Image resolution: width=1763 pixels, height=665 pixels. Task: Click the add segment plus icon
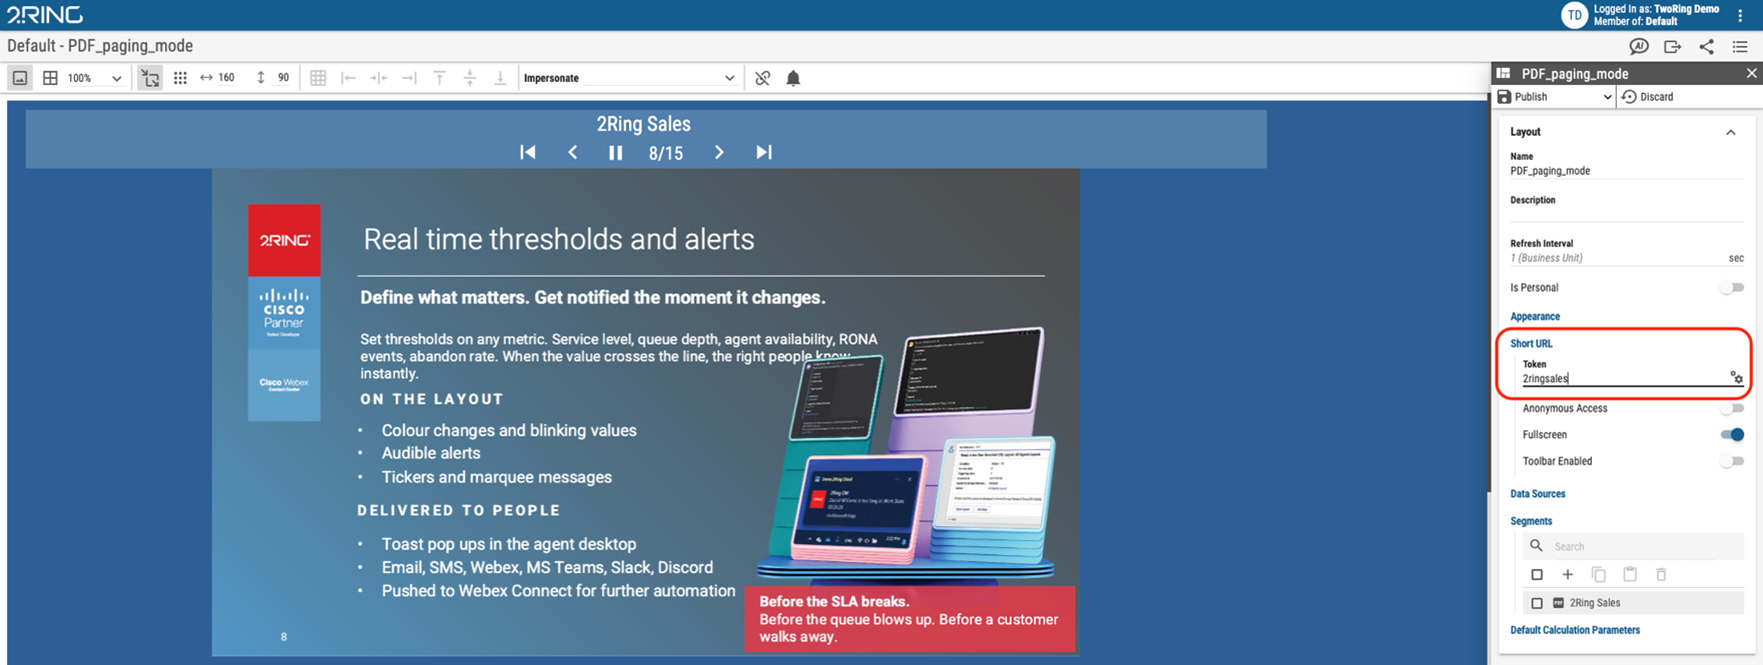point(1568,575)
